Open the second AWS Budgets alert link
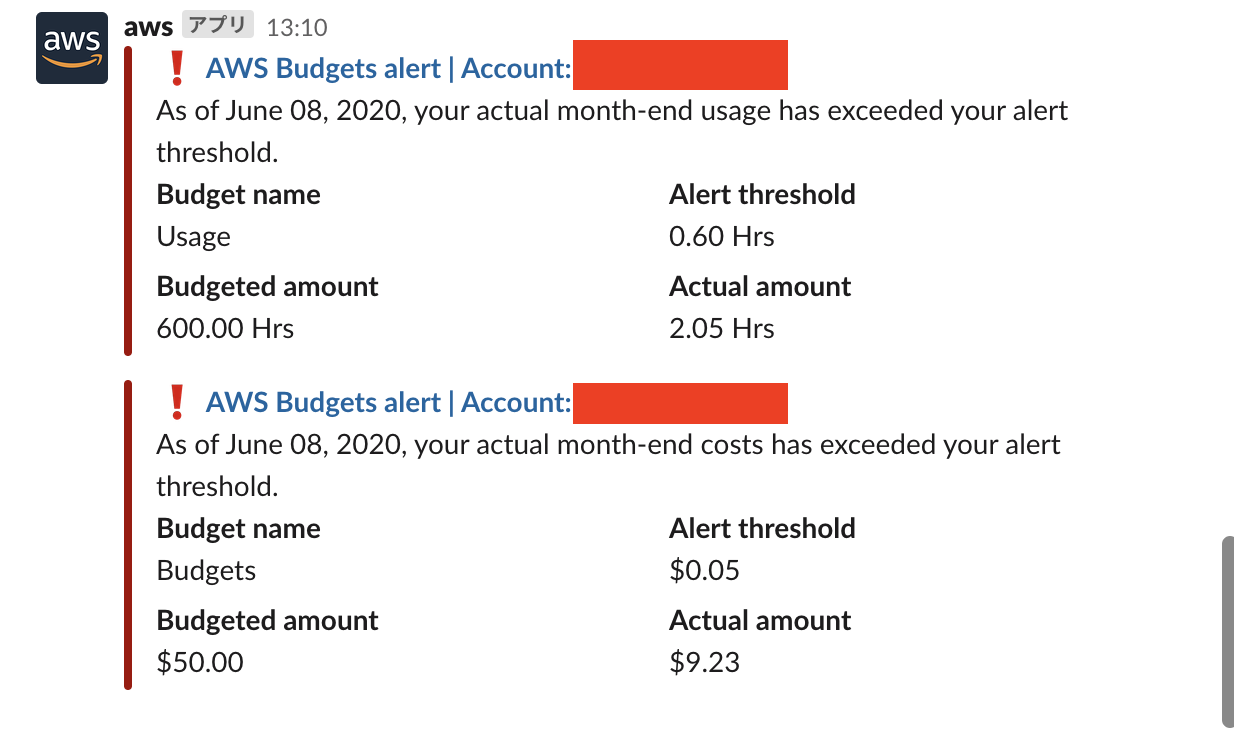The height and width of the screenshot is (736, 1234). 385,402
